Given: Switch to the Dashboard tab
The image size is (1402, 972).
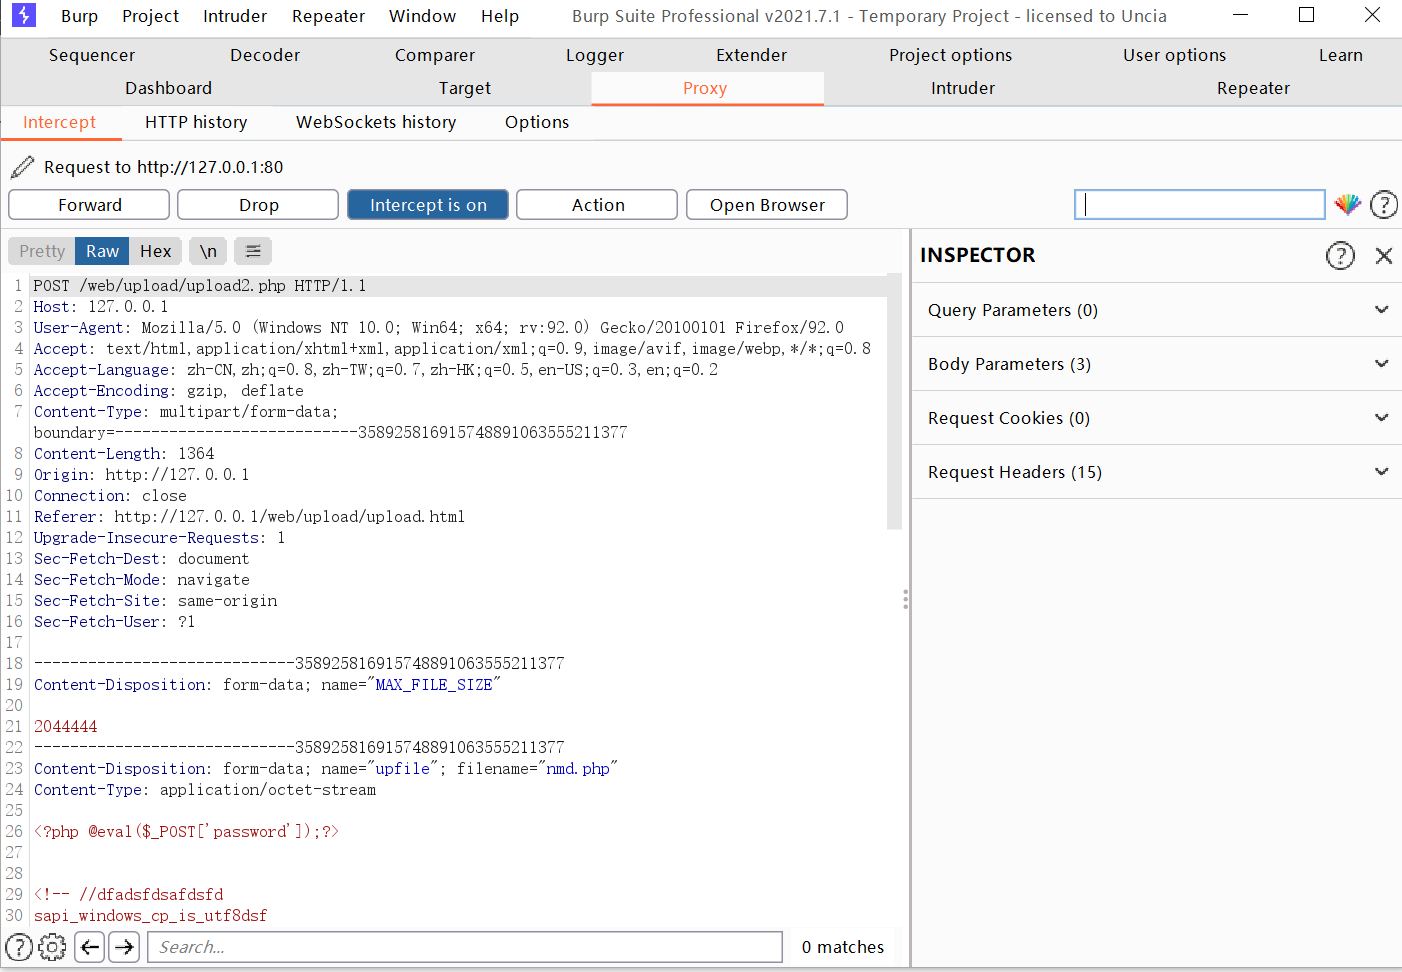Looking at the screenshot, I should tap(168, 88).
